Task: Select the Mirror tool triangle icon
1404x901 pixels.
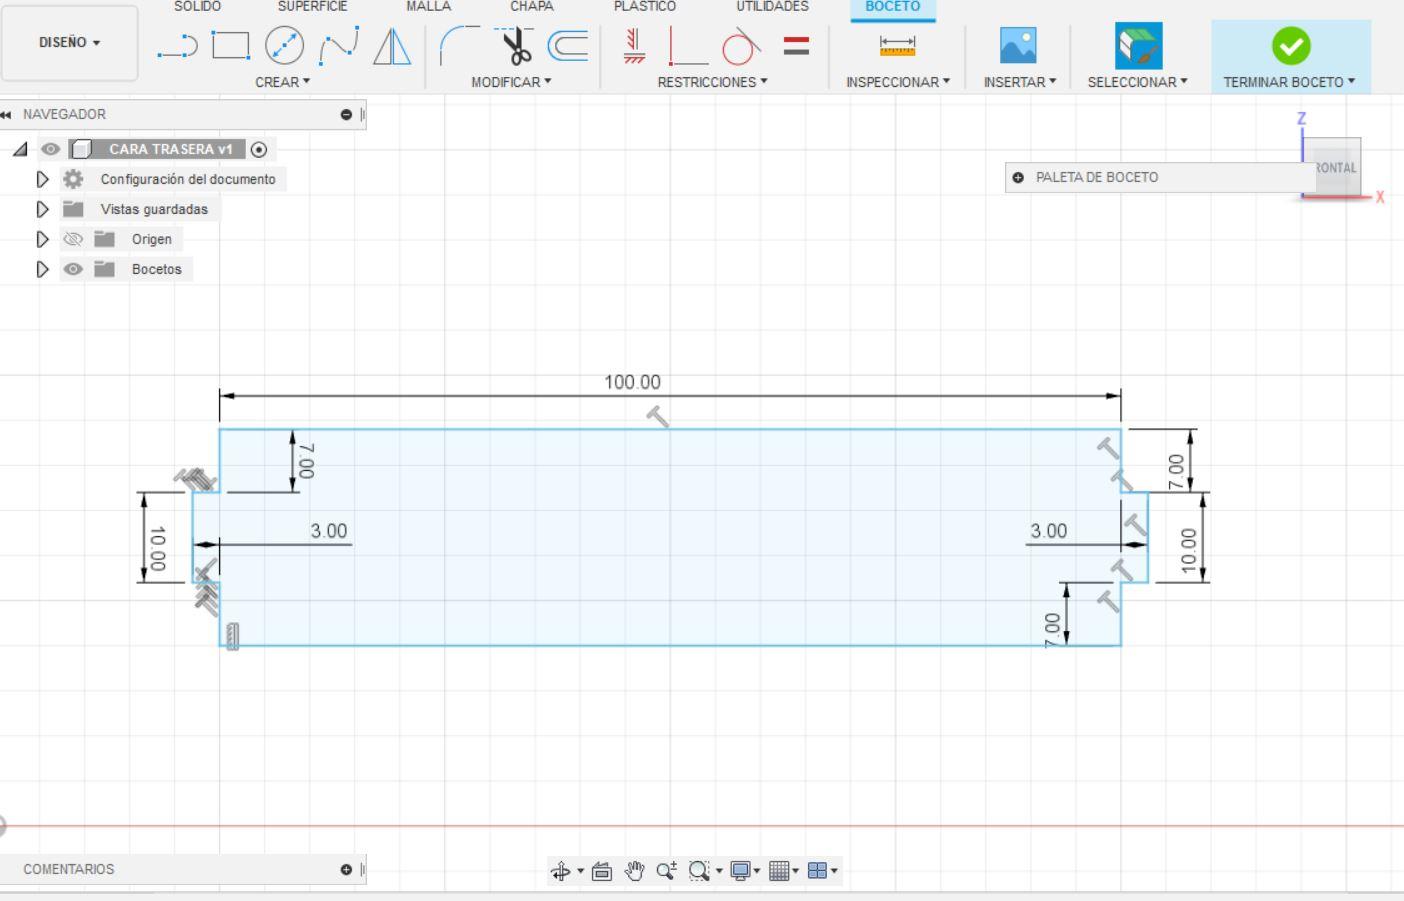Action: [x=392, y=46]
